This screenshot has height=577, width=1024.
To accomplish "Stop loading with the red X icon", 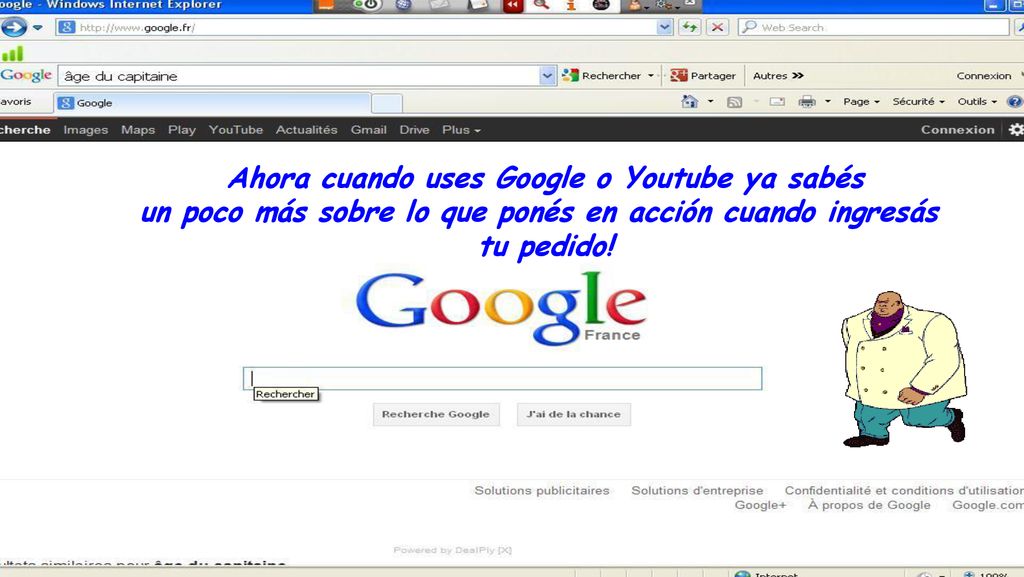I will tap(717, 27).
